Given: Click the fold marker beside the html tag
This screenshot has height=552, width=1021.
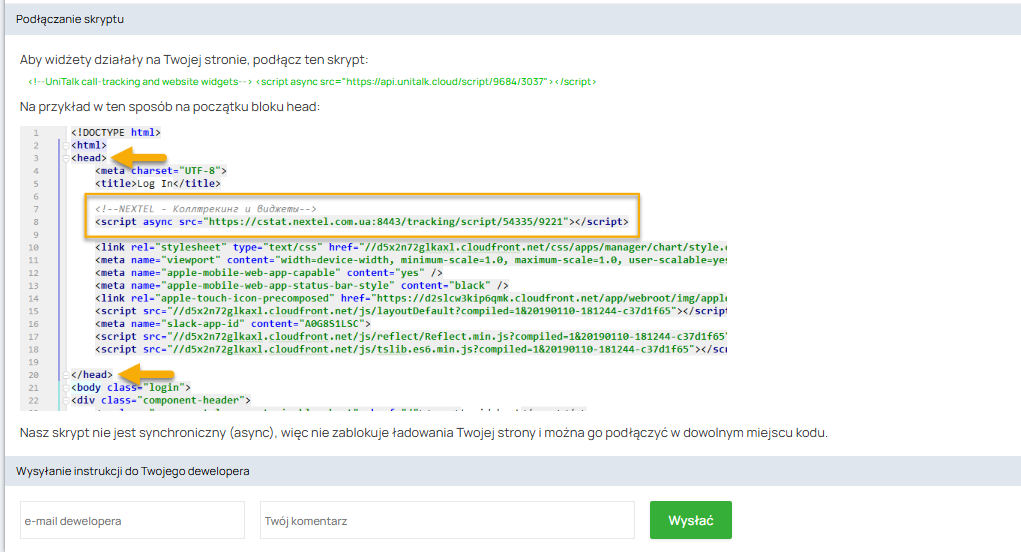Looking at the screenshot, I should [66, 145].
